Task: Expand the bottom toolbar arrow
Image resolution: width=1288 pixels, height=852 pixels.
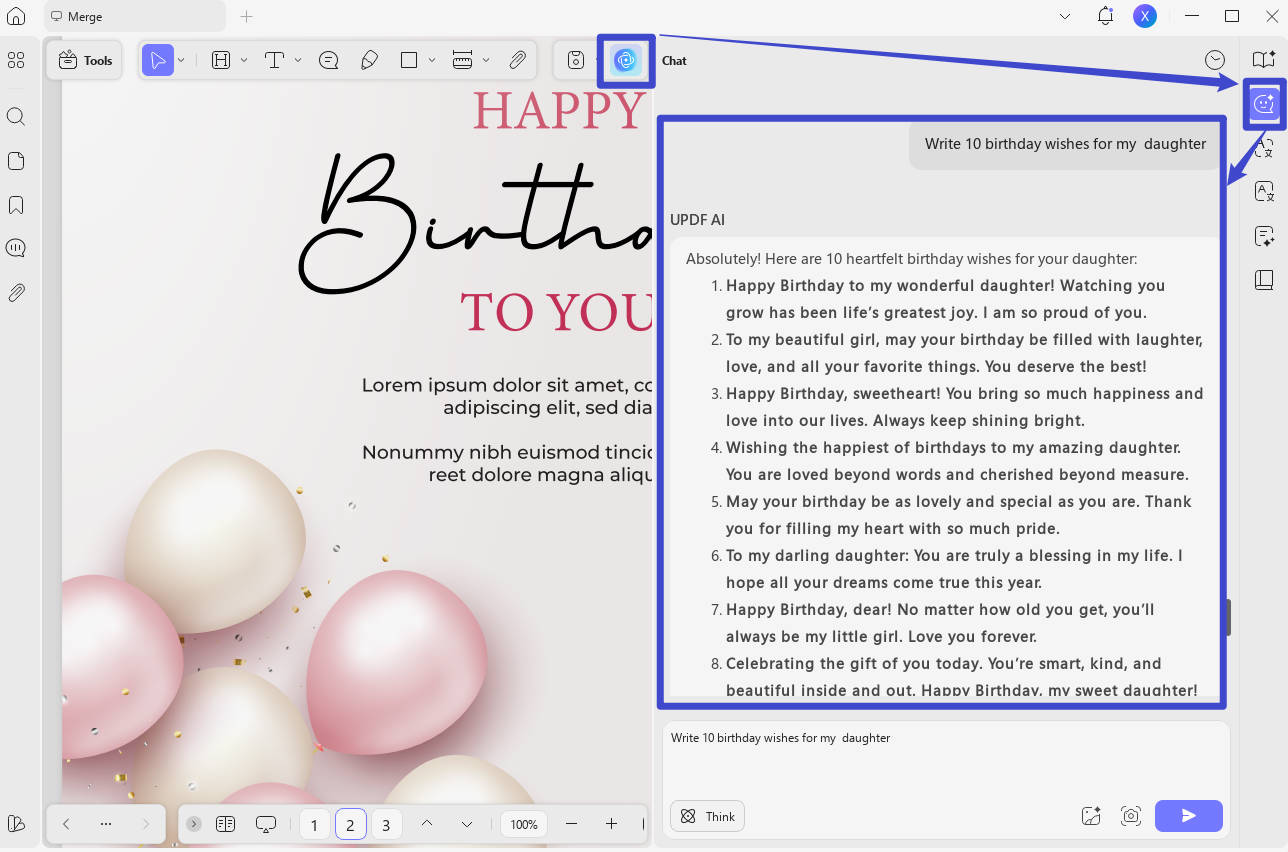Action: [194, 824]
